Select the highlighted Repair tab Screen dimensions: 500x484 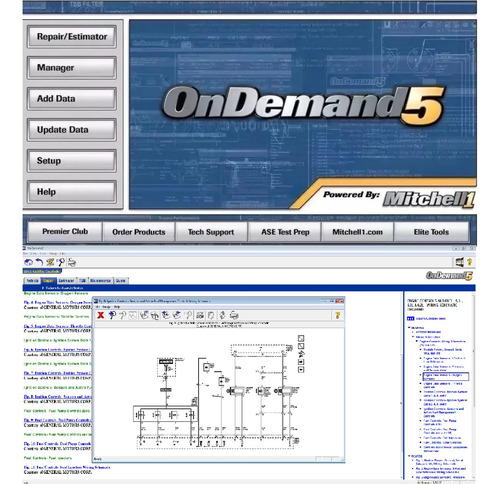click(49, 281)
